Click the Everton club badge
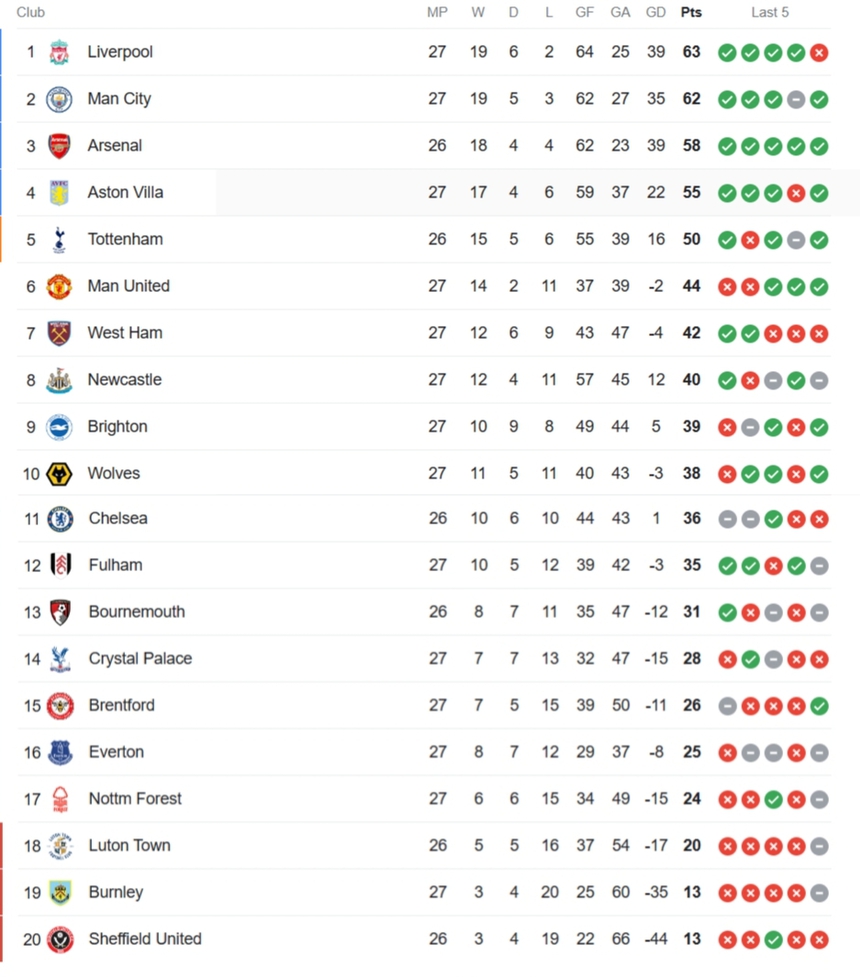The height and width of the screenshot is (977, 860). pyautogui.click(x=60, y=752)
